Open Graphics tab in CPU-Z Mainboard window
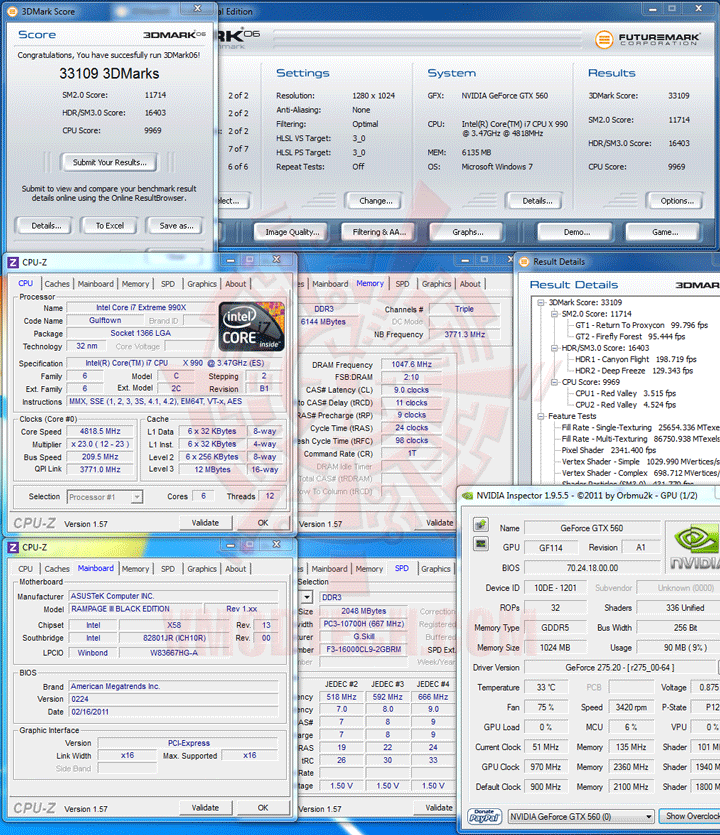This screenshot has width=720, height=835. [202, 569]
